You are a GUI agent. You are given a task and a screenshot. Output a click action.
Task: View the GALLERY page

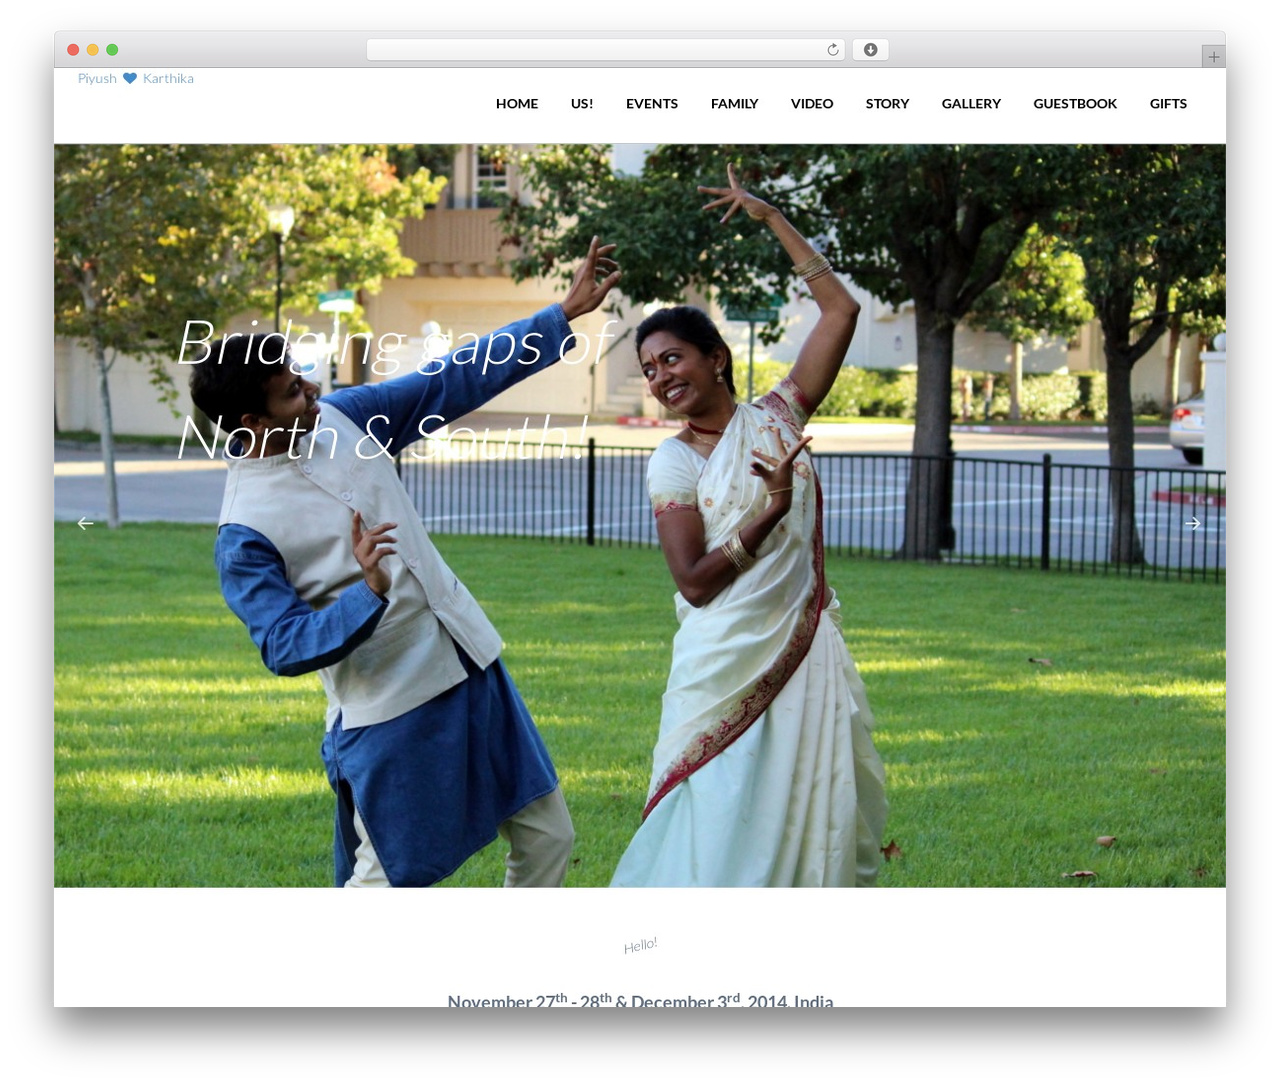[x=971, y=104]
